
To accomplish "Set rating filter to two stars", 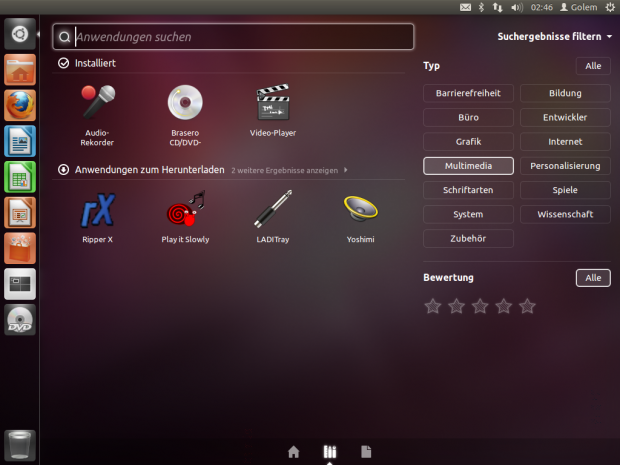I will (x=456, y=306).
